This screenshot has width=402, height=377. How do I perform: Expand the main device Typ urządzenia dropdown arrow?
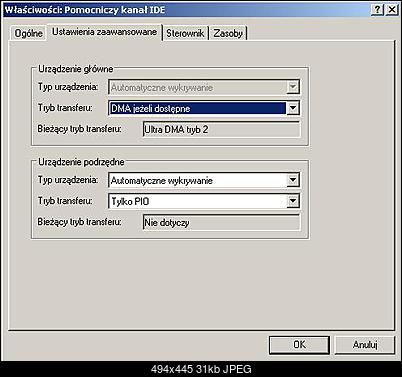click(x=293, y=87)
